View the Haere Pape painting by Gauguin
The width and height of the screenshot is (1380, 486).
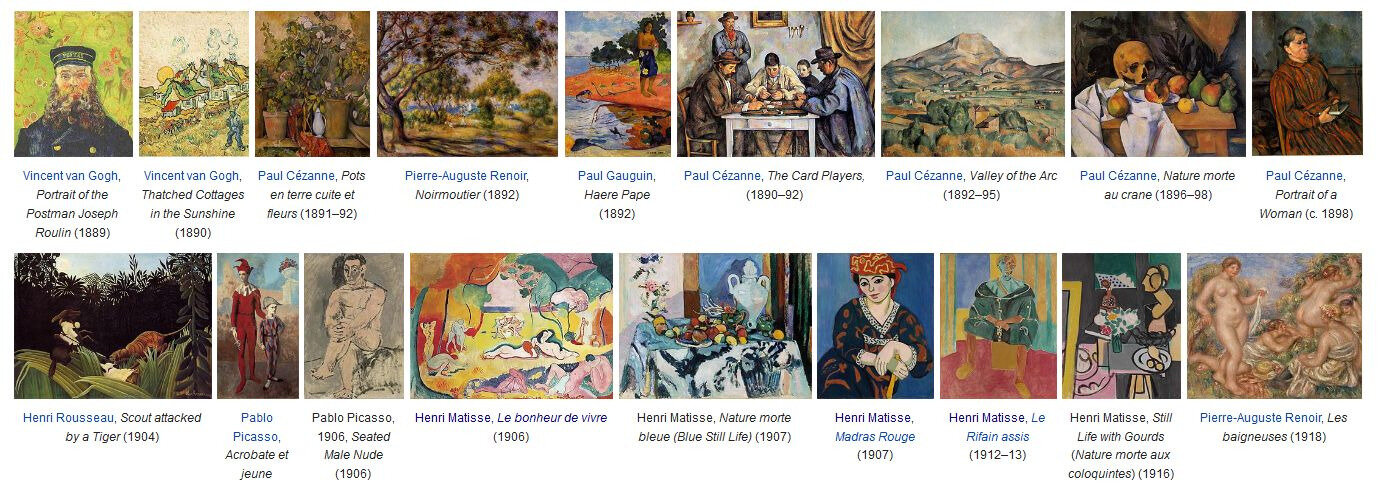[x=617, y=84]
